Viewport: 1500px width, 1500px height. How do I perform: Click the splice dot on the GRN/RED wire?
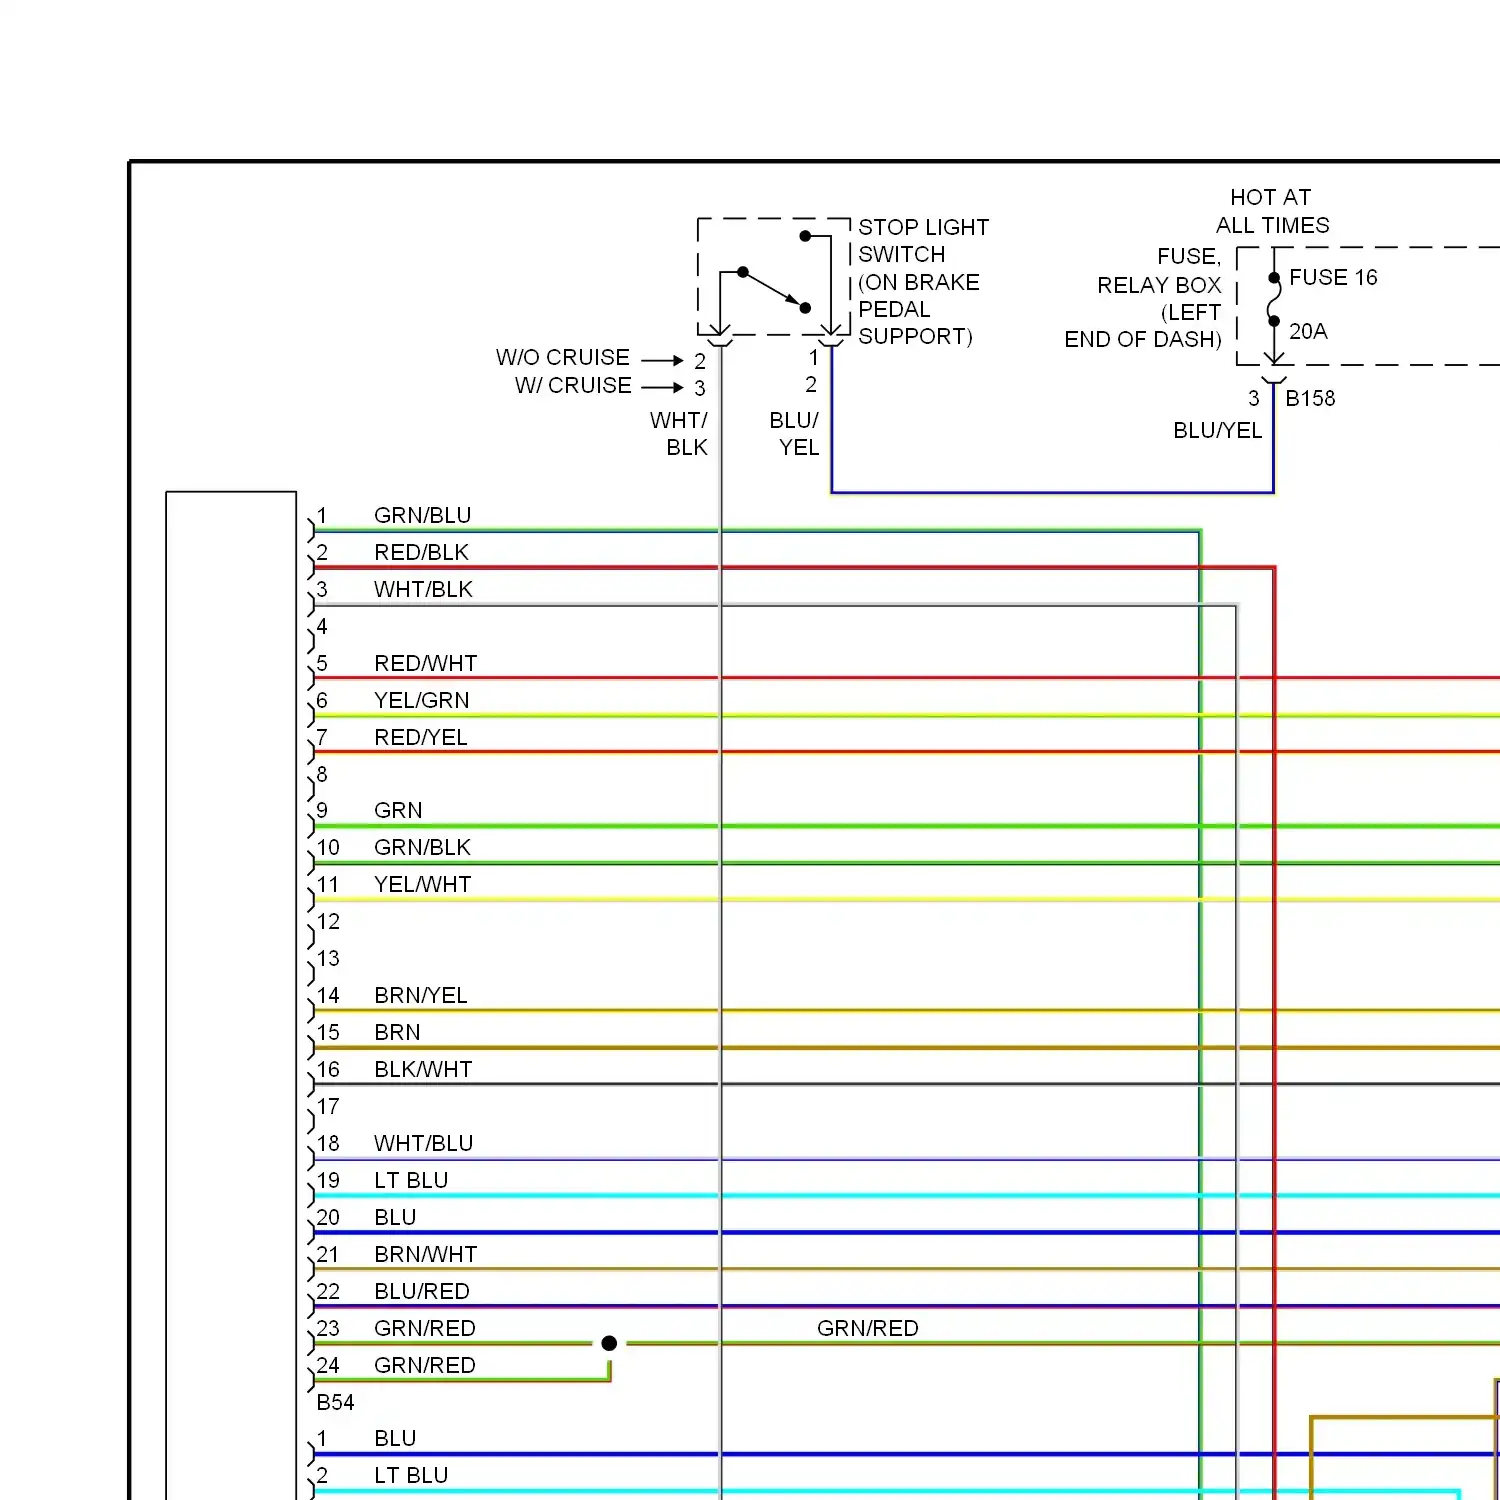pos(609,1343)
